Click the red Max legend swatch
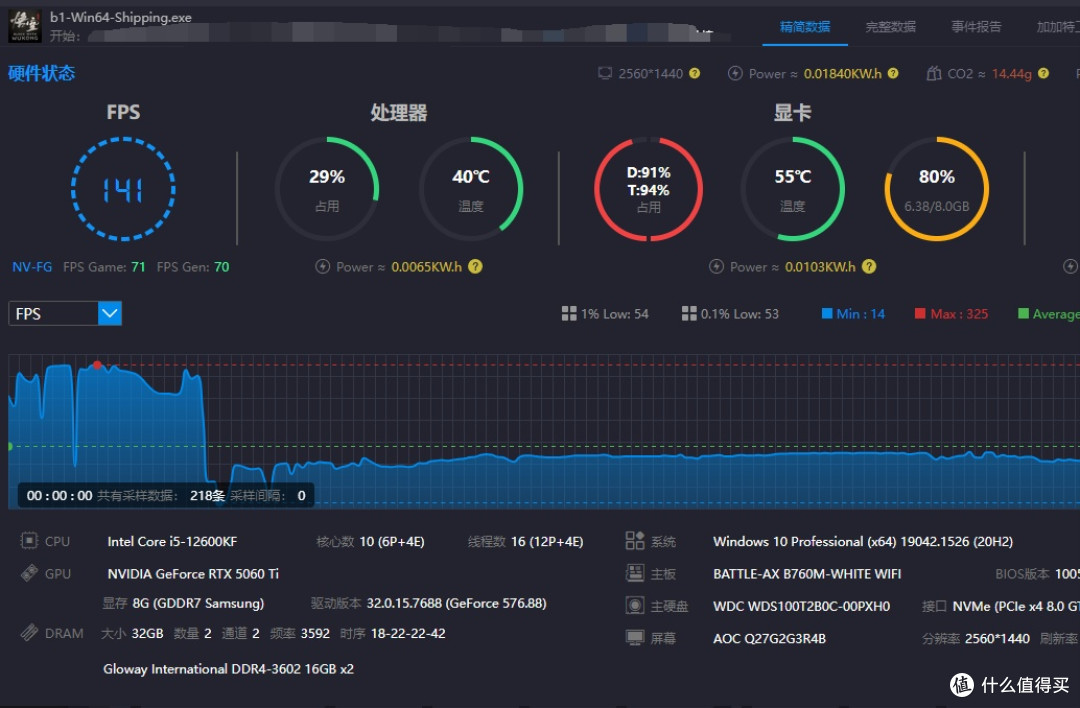The width and height of the screenshot is (1080, 708). coord(920,313)
